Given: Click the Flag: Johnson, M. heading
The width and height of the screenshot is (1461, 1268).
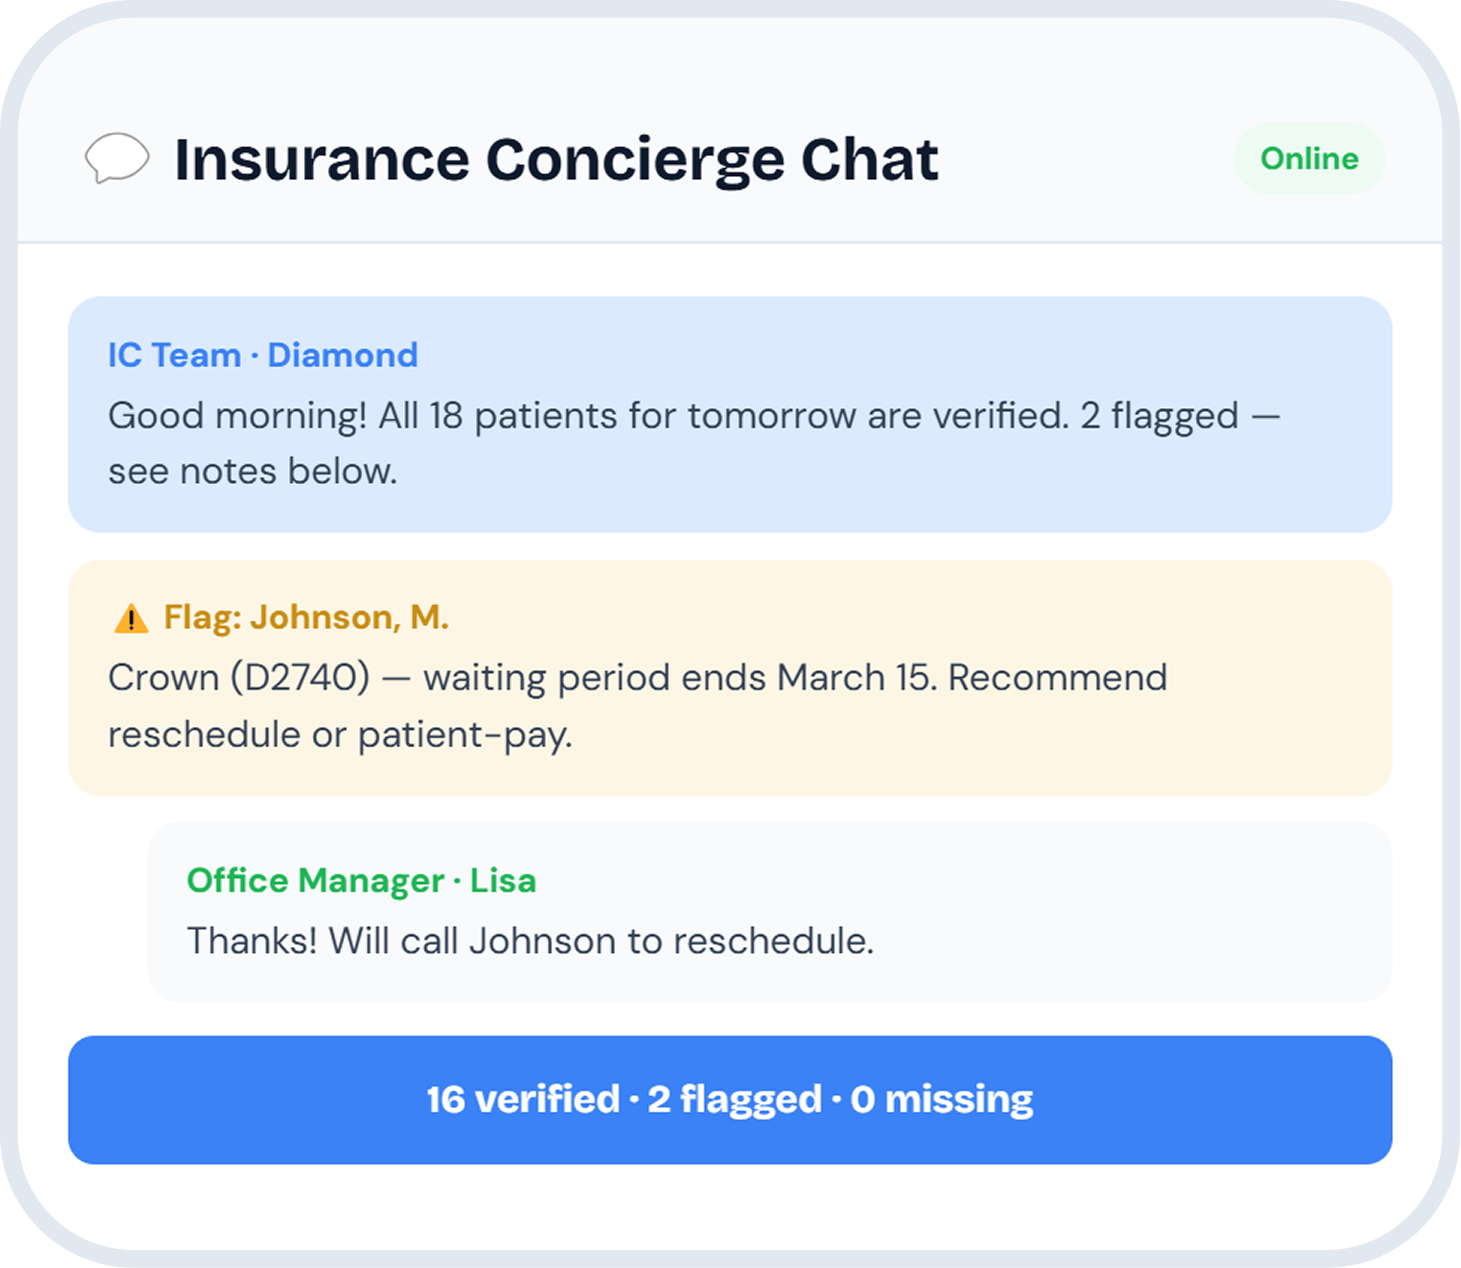Looking at the screenshot, I should tap(306, 617).
